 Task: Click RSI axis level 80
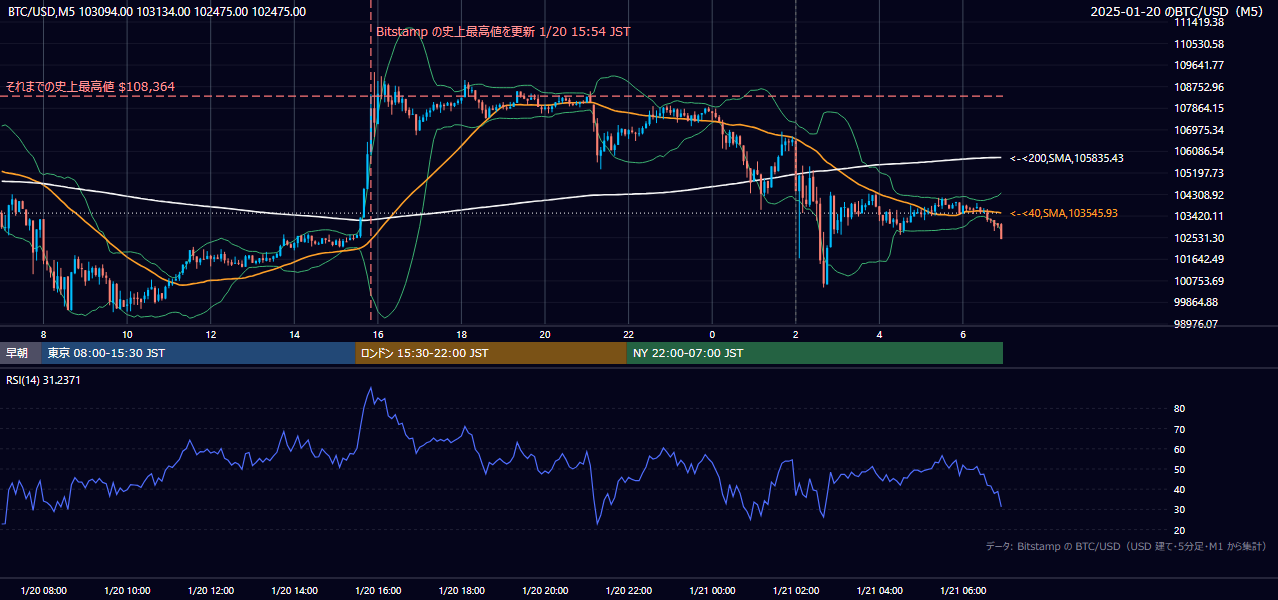(x=1179, y=409)
